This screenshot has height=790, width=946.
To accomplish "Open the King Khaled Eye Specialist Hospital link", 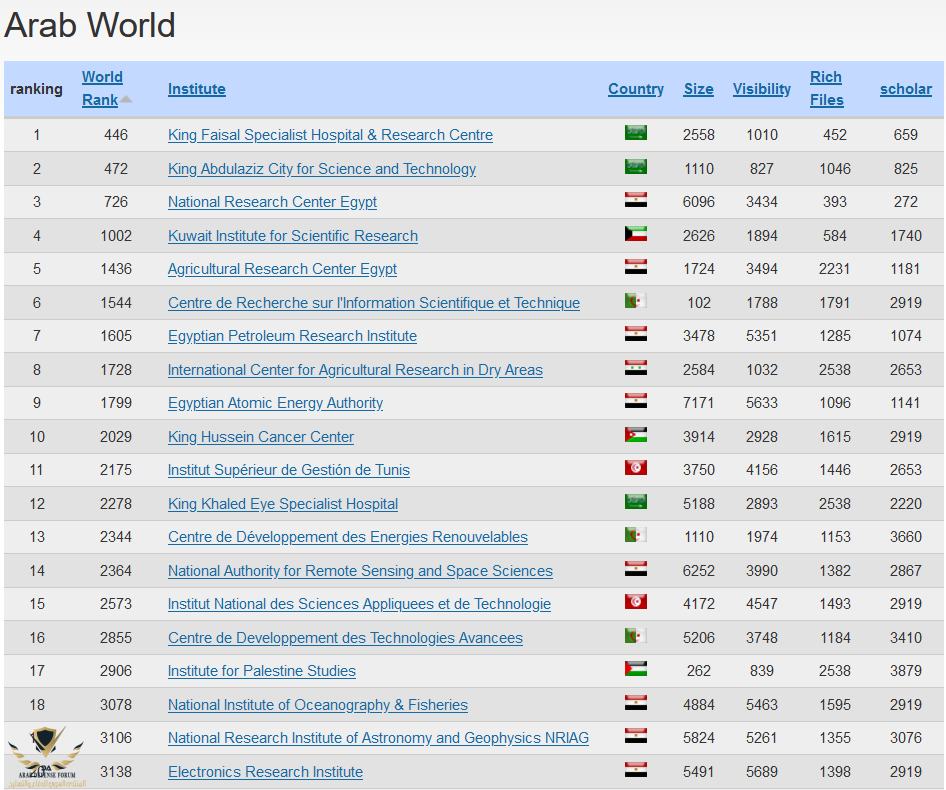I will click(283, 503).
